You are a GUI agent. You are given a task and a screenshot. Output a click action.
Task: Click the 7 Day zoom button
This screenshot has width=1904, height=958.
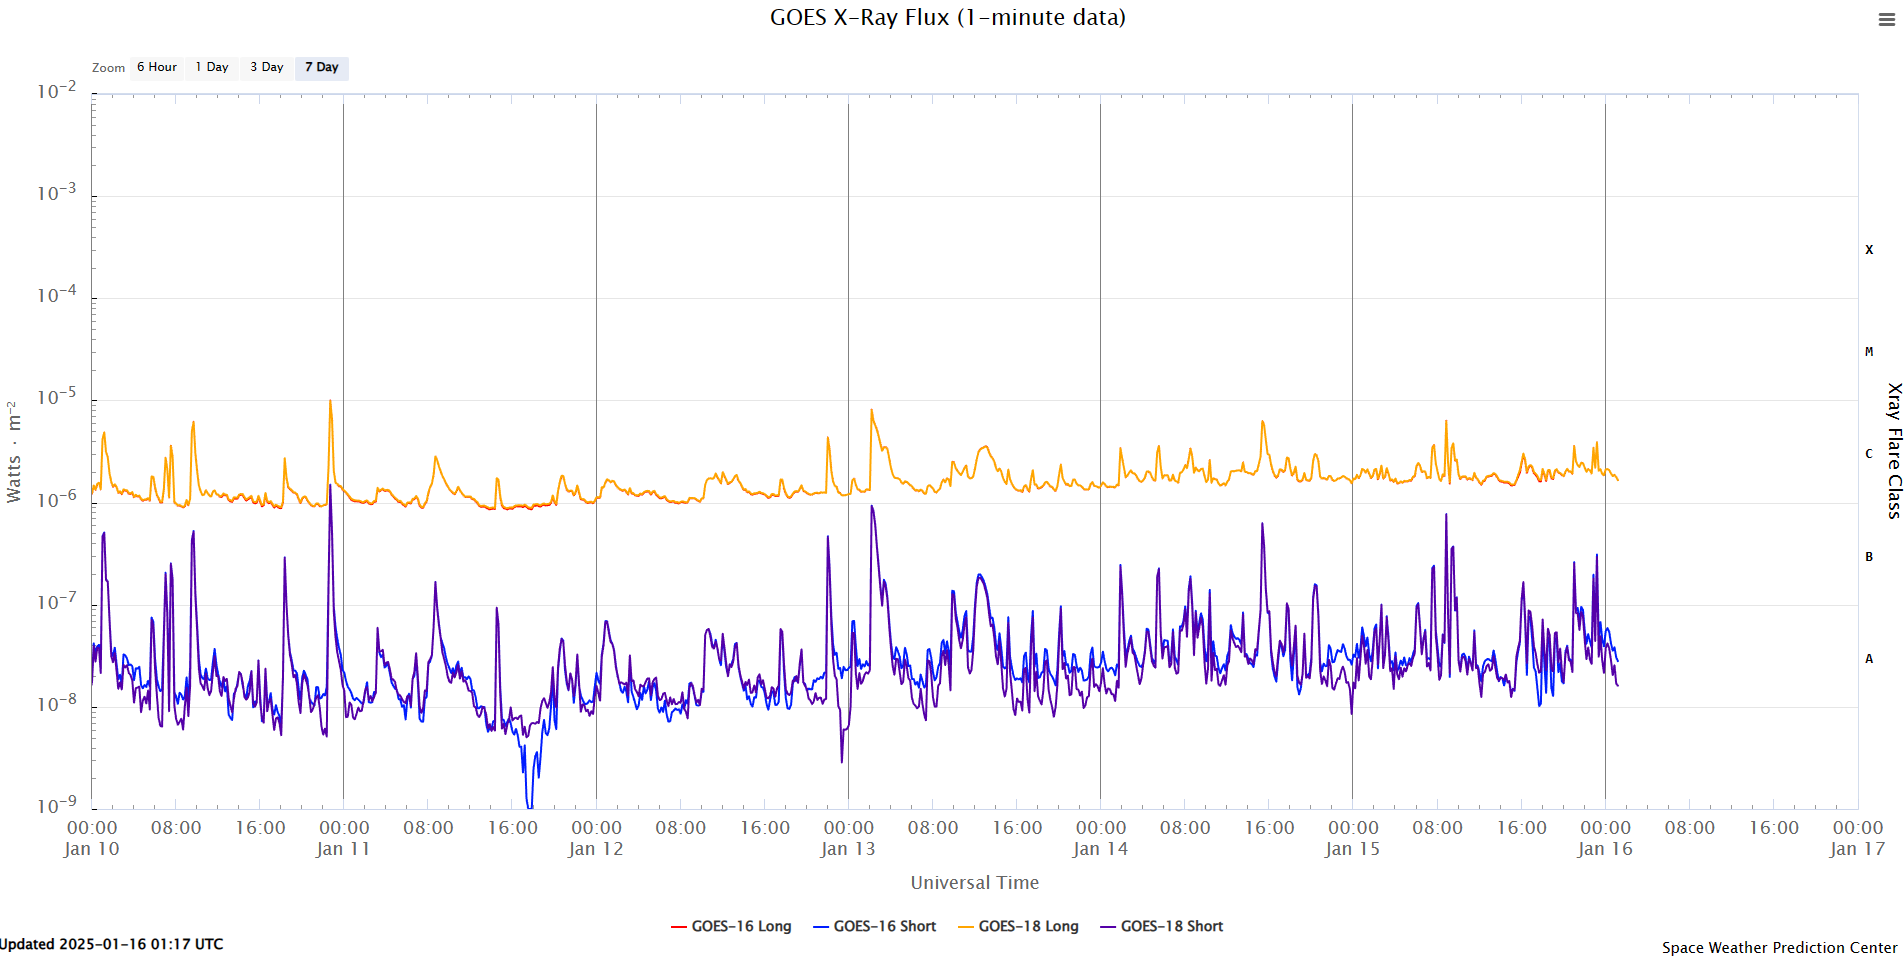[322, 67]
